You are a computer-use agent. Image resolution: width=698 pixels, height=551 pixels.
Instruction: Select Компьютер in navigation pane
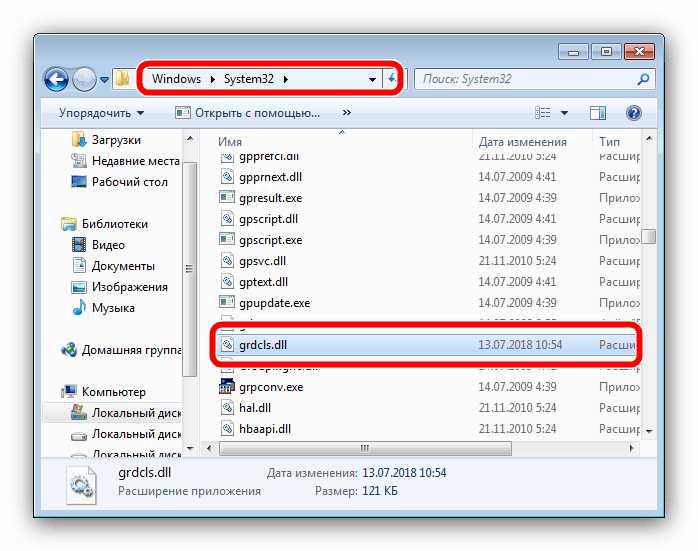click(103, 392)
